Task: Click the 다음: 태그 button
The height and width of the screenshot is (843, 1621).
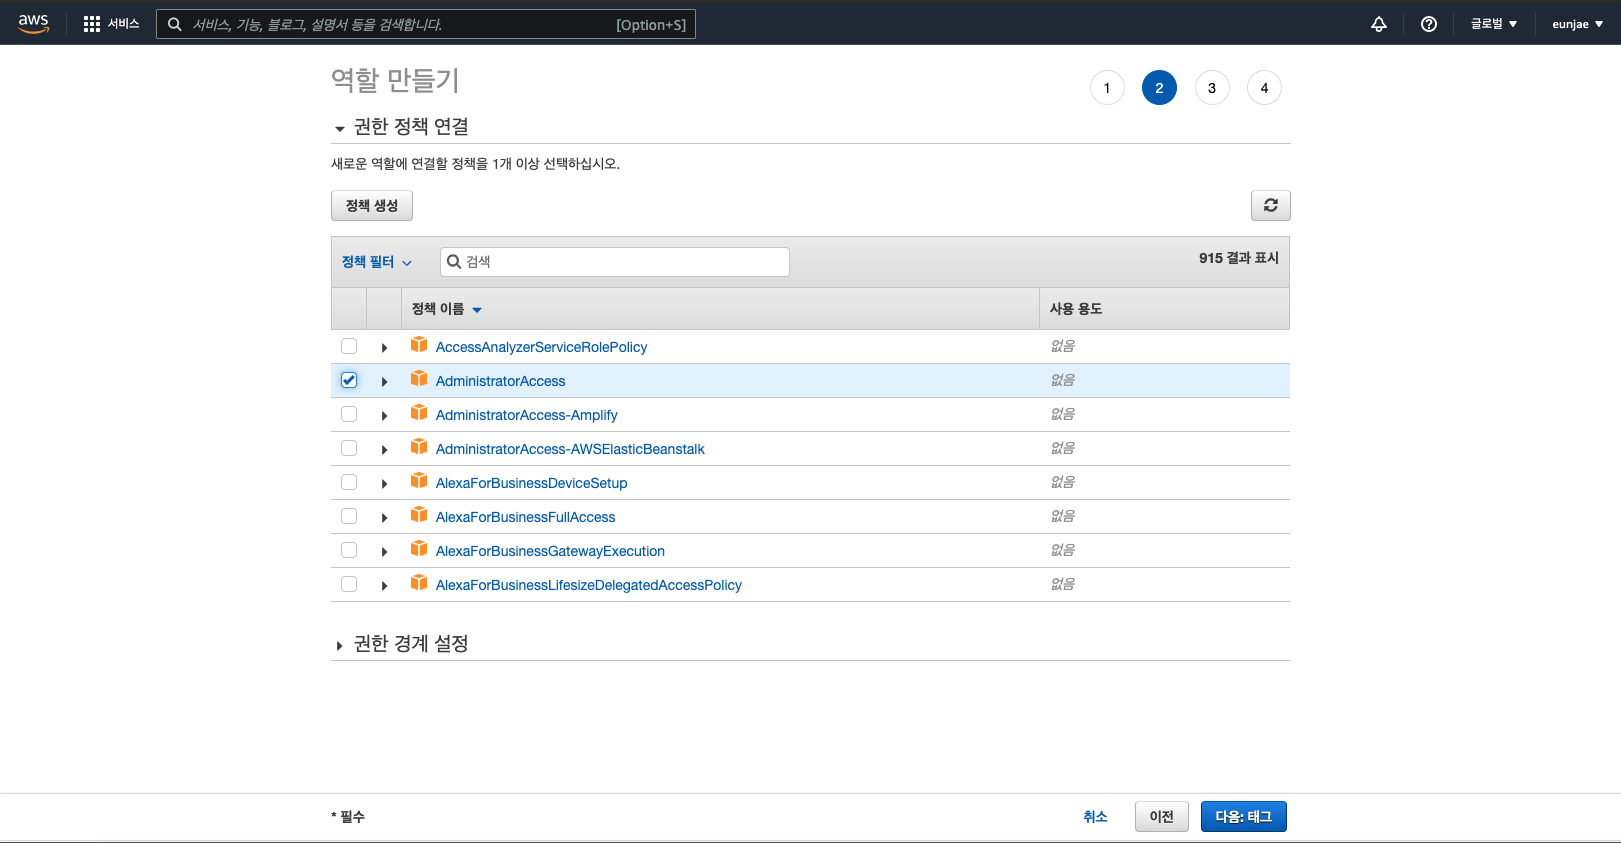Action: point(1244,817)
